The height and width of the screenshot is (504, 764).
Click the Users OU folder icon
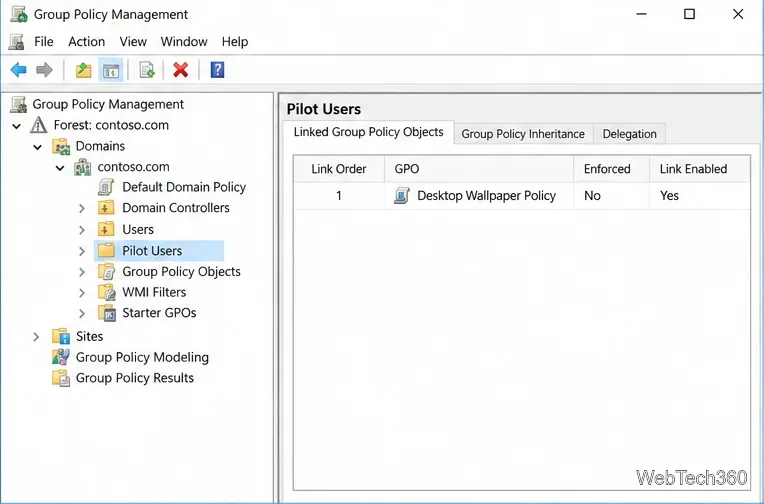click(106, 230)
